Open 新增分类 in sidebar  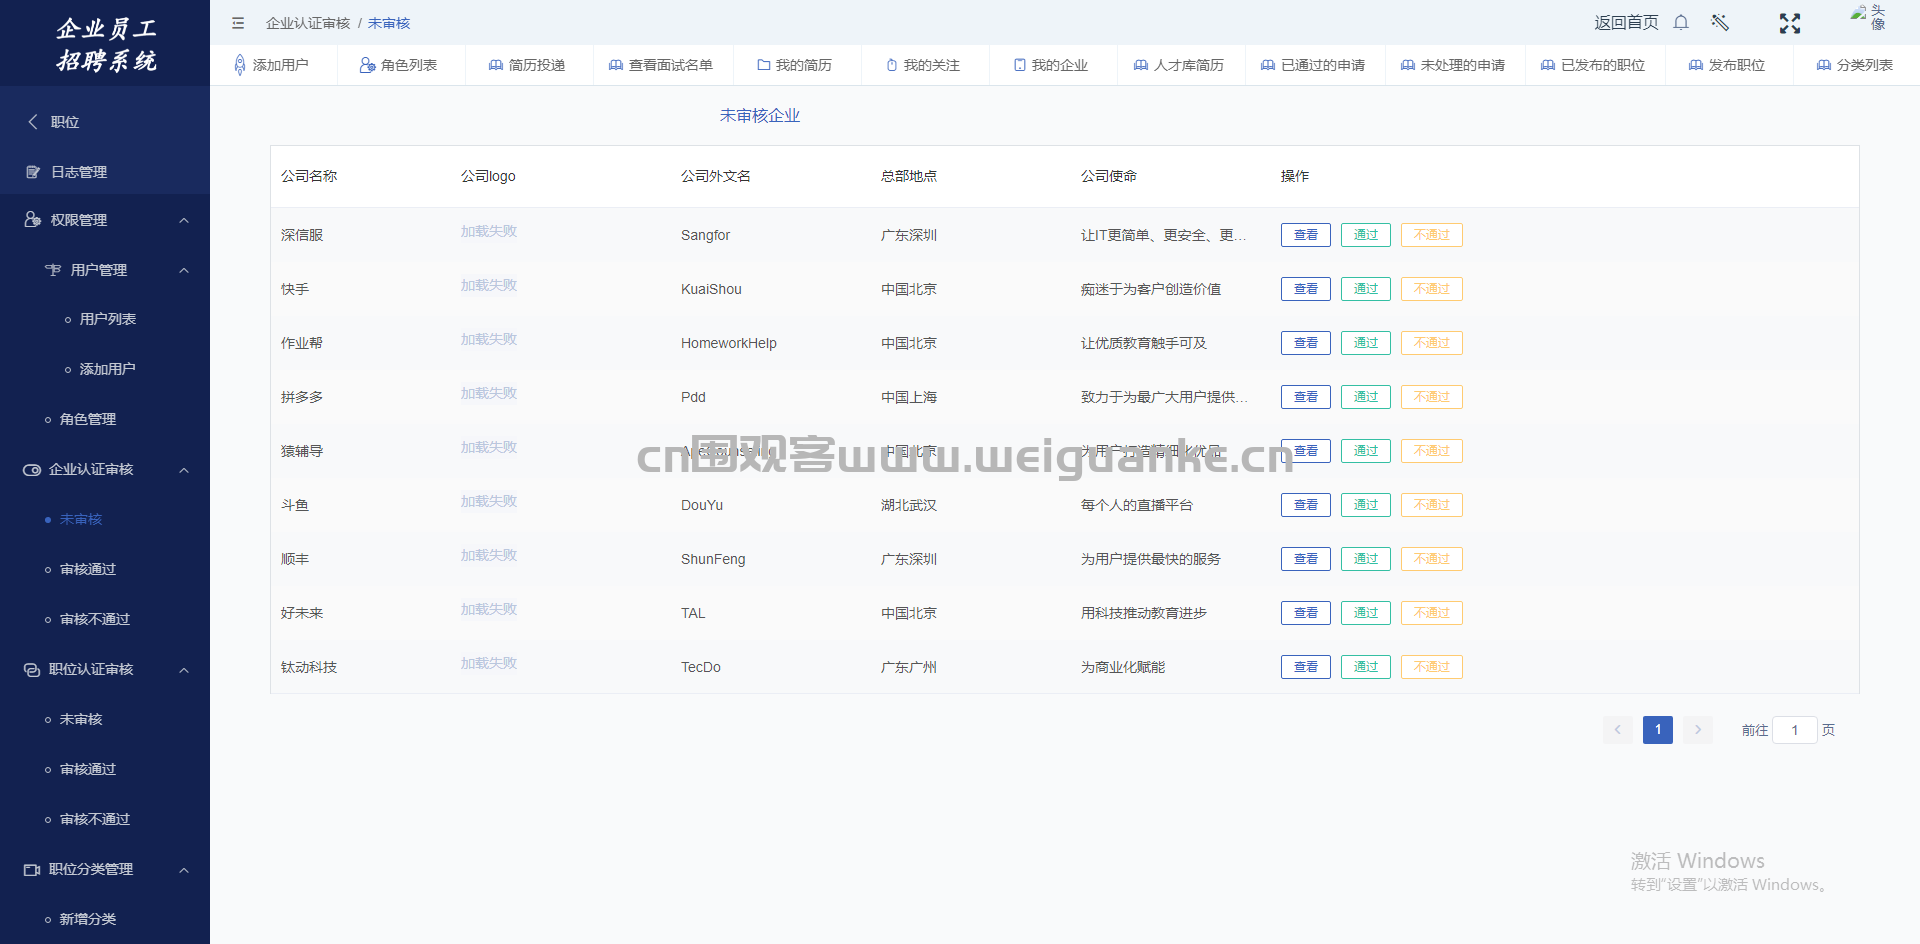coord(88,919)
